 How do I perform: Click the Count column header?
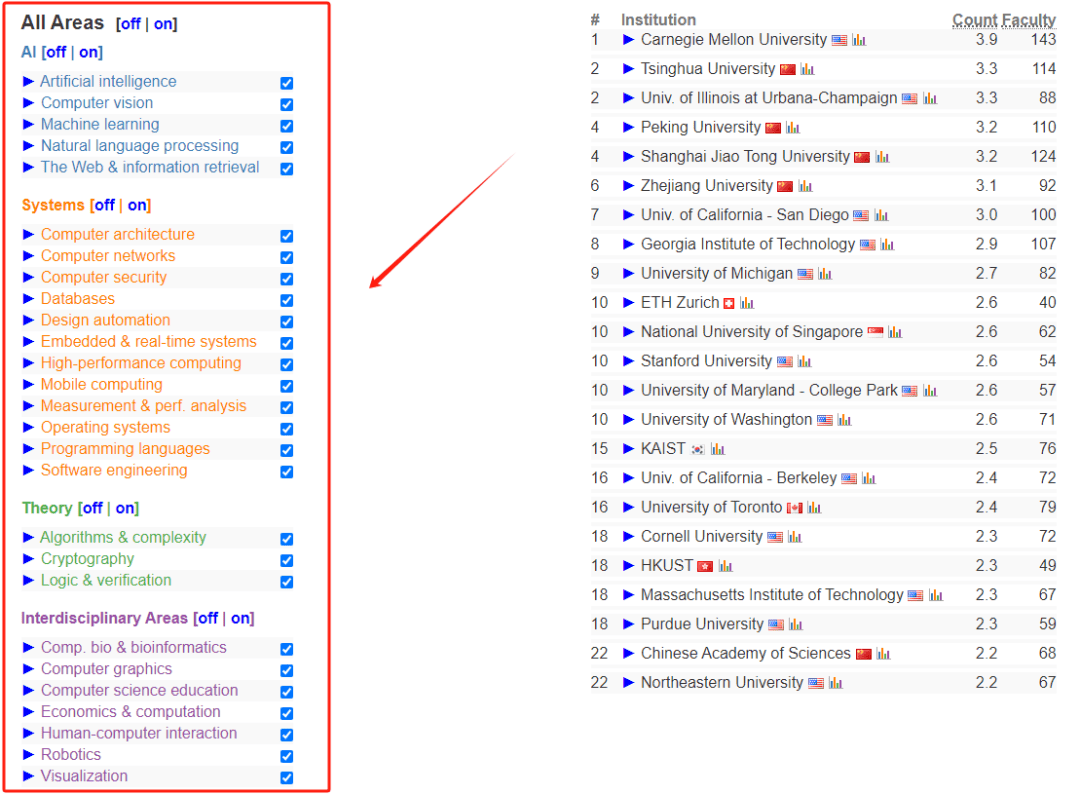click(x=975, y=20)
